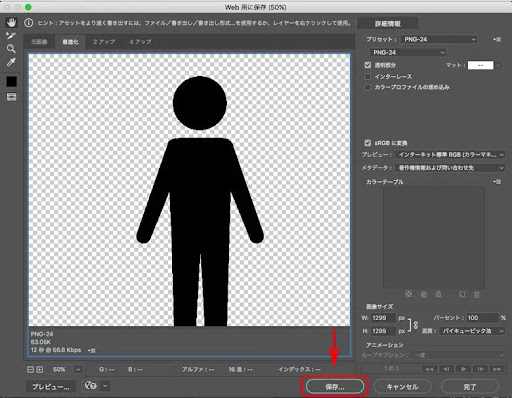The width and height of the screenshot is (512, 398).
Task: Click the 12 秒 @ 56.6 Kbps text
Action: click(x=56, y=350)
